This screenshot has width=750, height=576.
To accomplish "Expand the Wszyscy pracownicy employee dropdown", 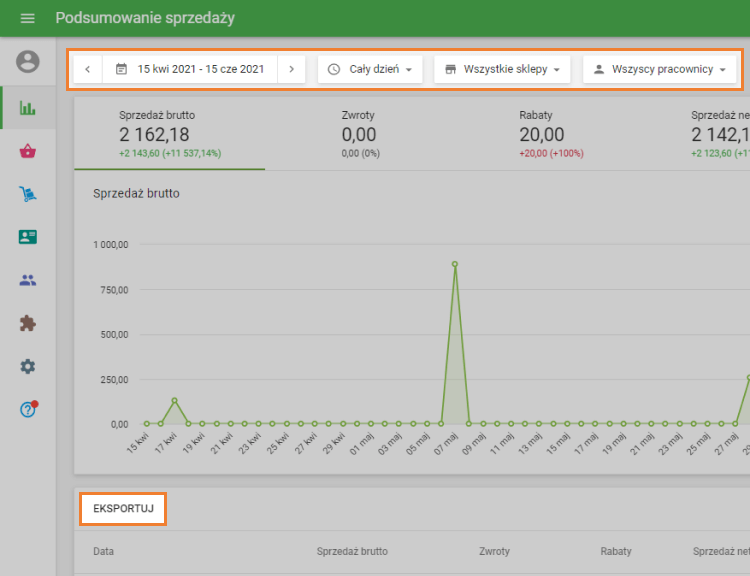I will (659, 69).
